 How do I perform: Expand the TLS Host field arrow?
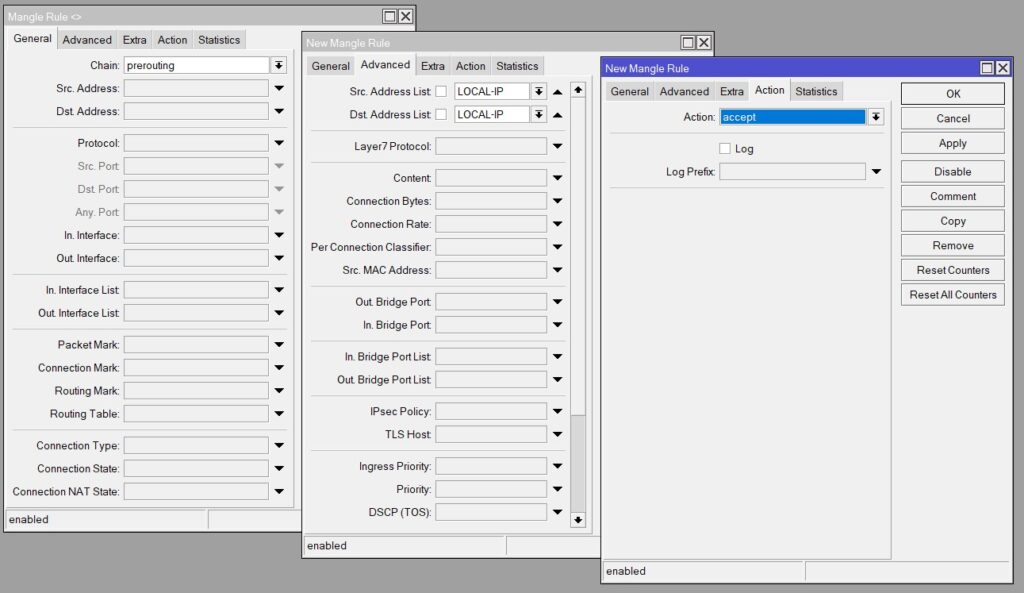557,435
